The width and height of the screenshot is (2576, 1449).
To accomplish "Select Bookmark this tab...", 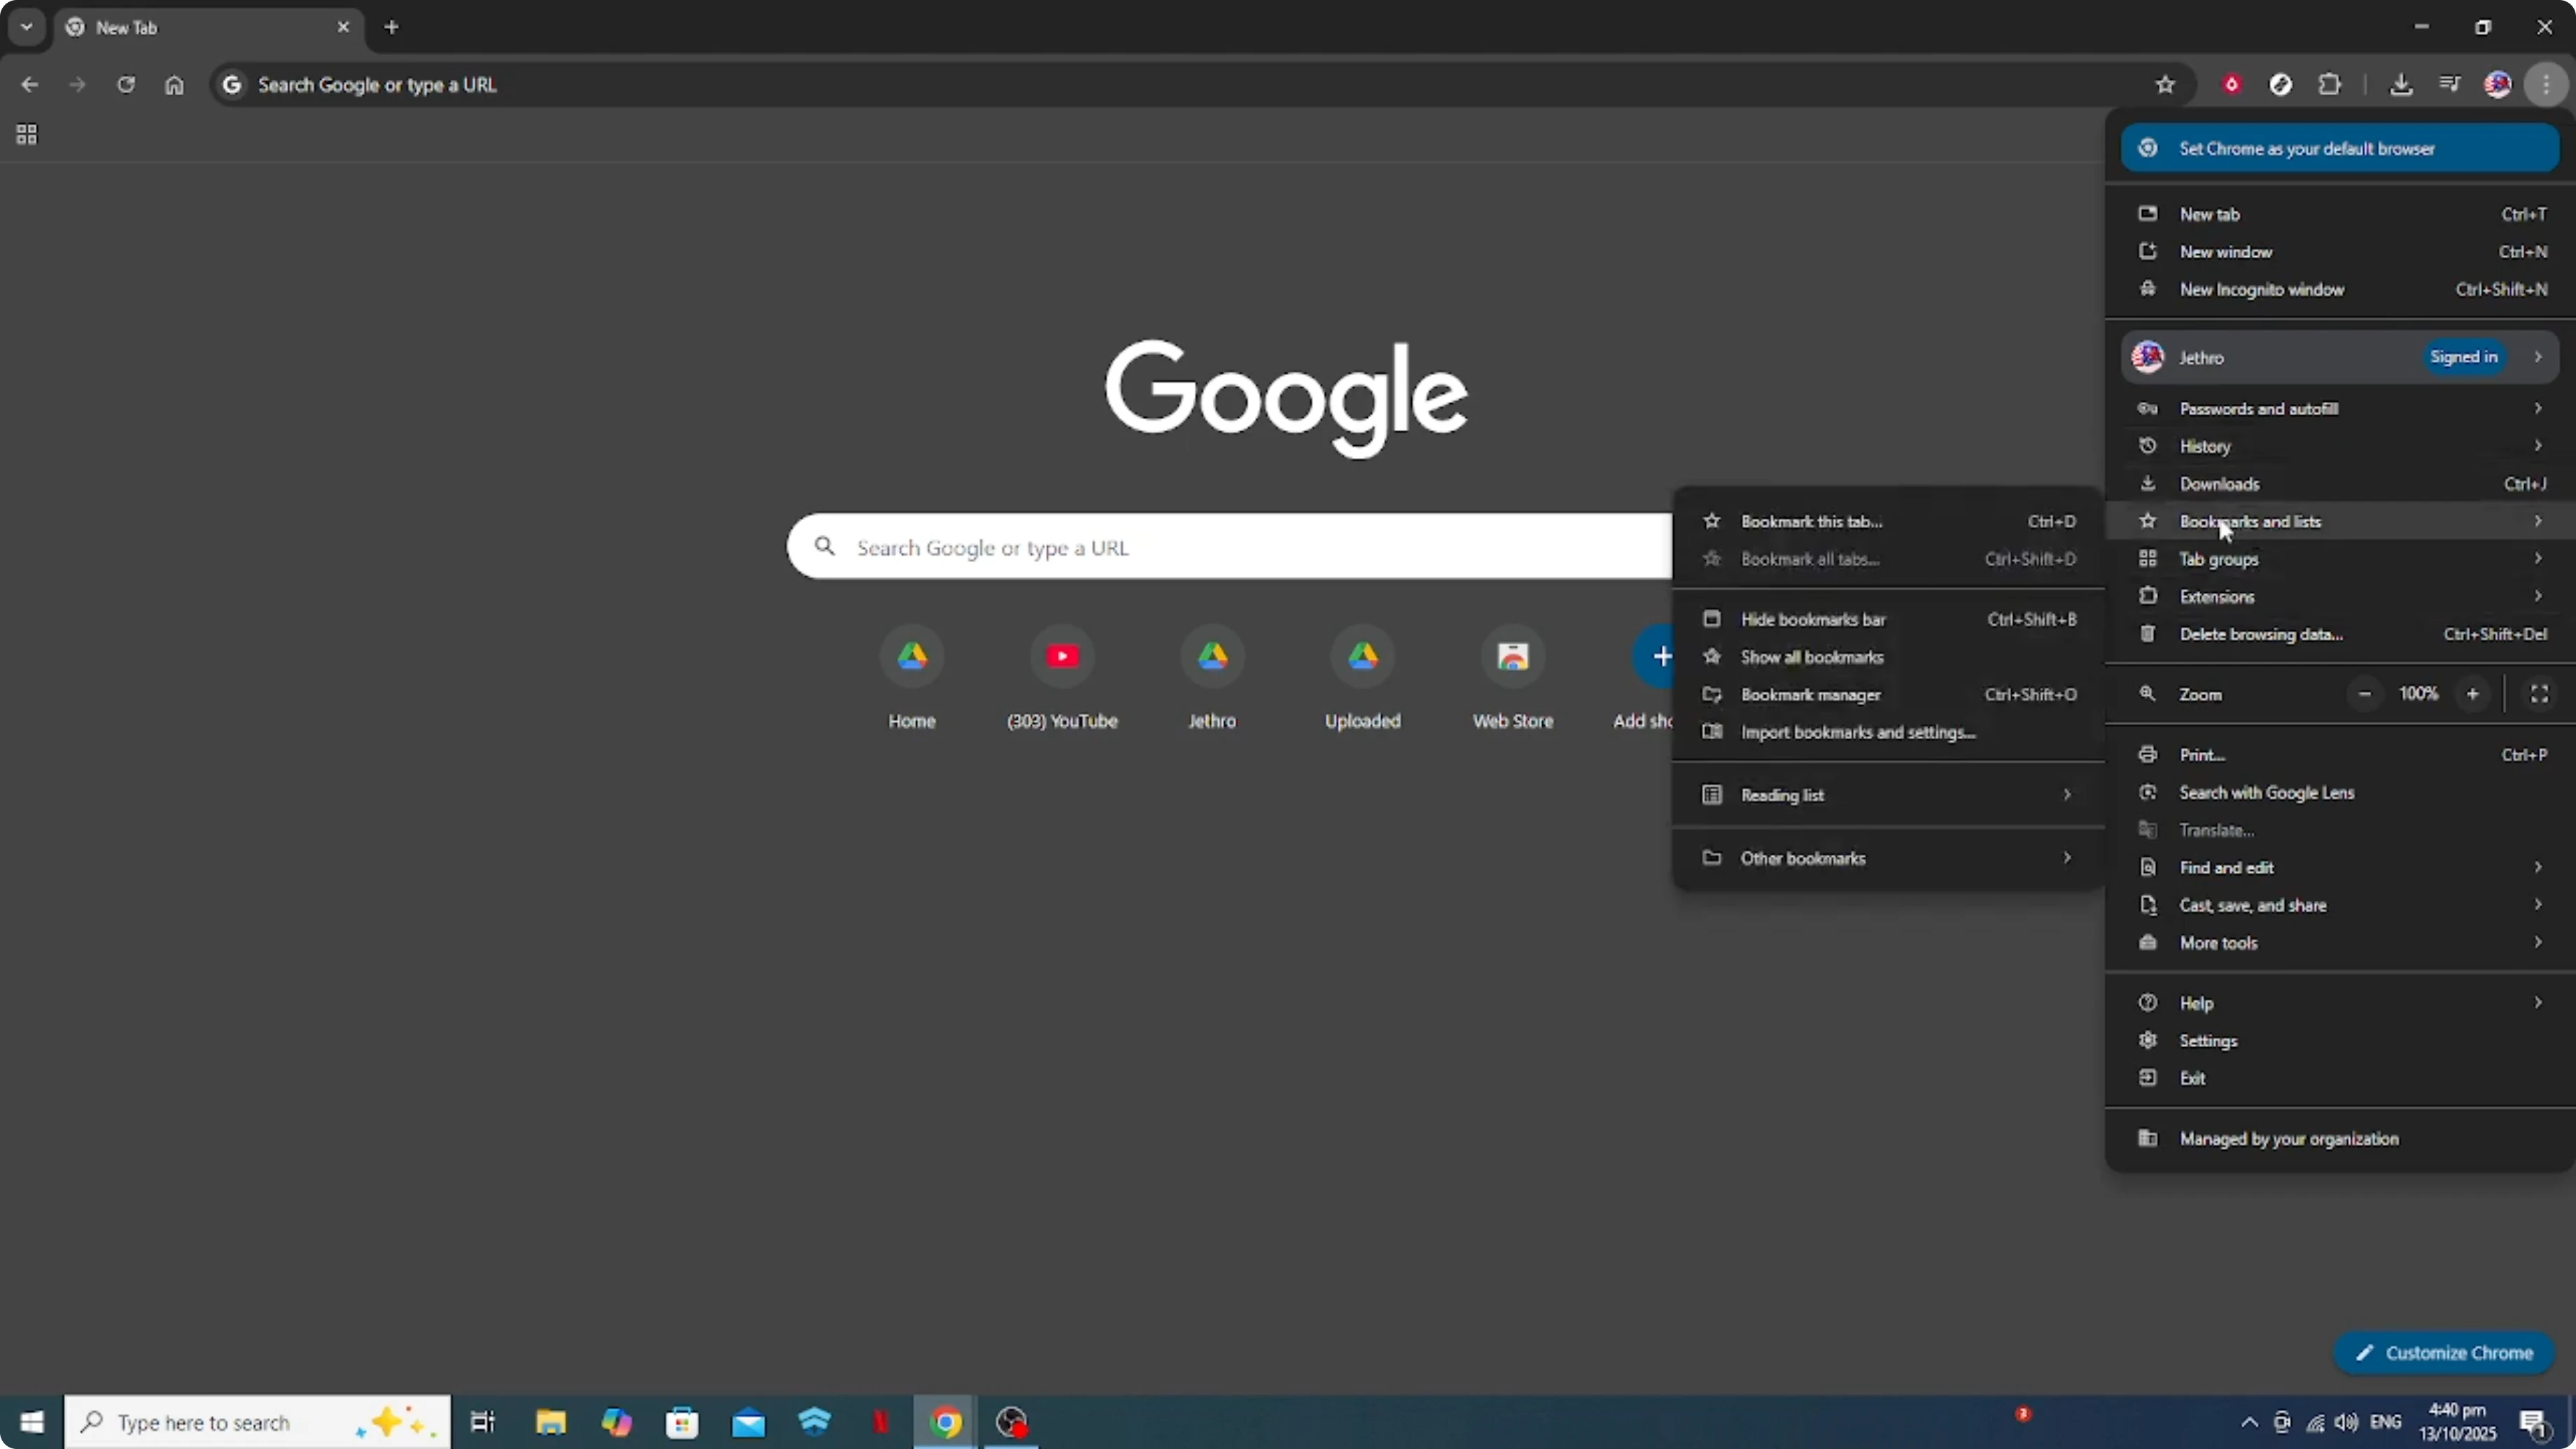I will (x=1888, y=521).
